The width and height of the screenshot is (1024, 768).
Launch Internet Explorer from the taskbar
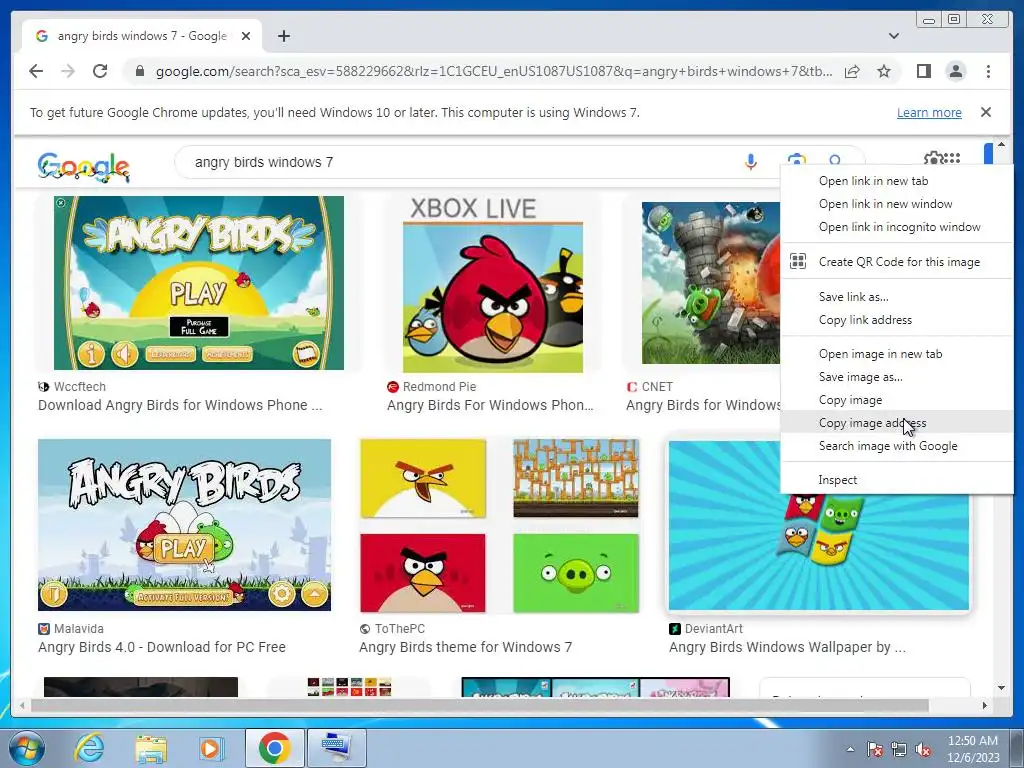(89, 748)
